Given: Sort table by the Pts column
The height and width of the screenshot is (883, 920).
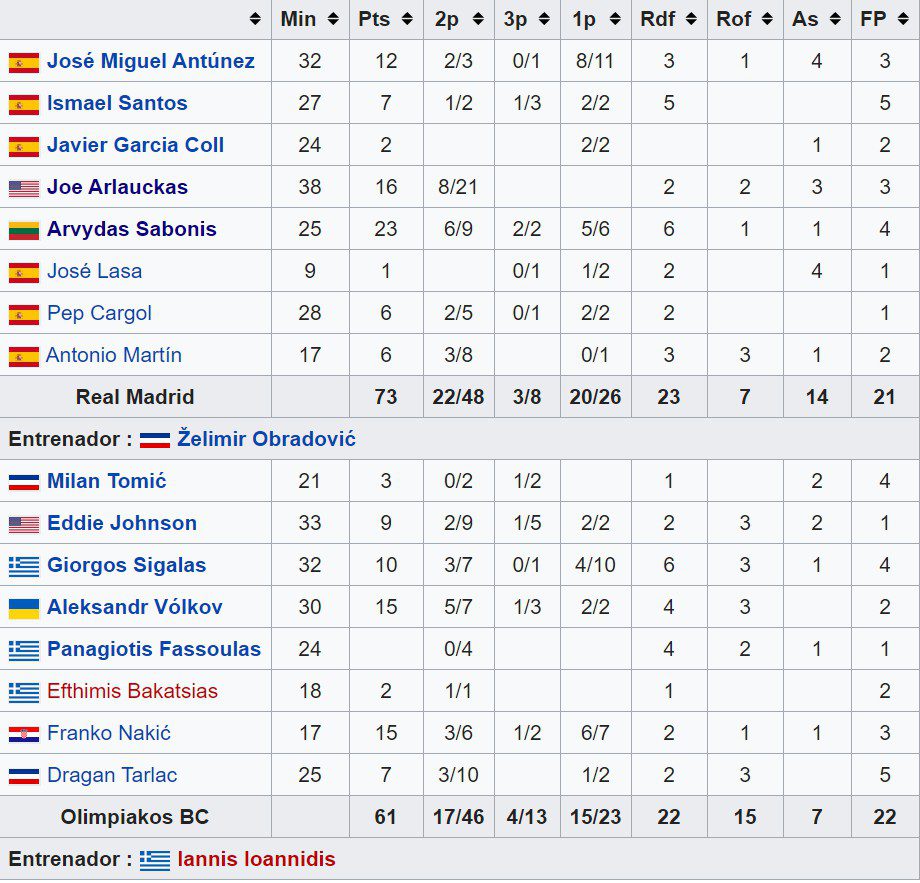Looking at the screenshot, I should (x=386, y=19).
